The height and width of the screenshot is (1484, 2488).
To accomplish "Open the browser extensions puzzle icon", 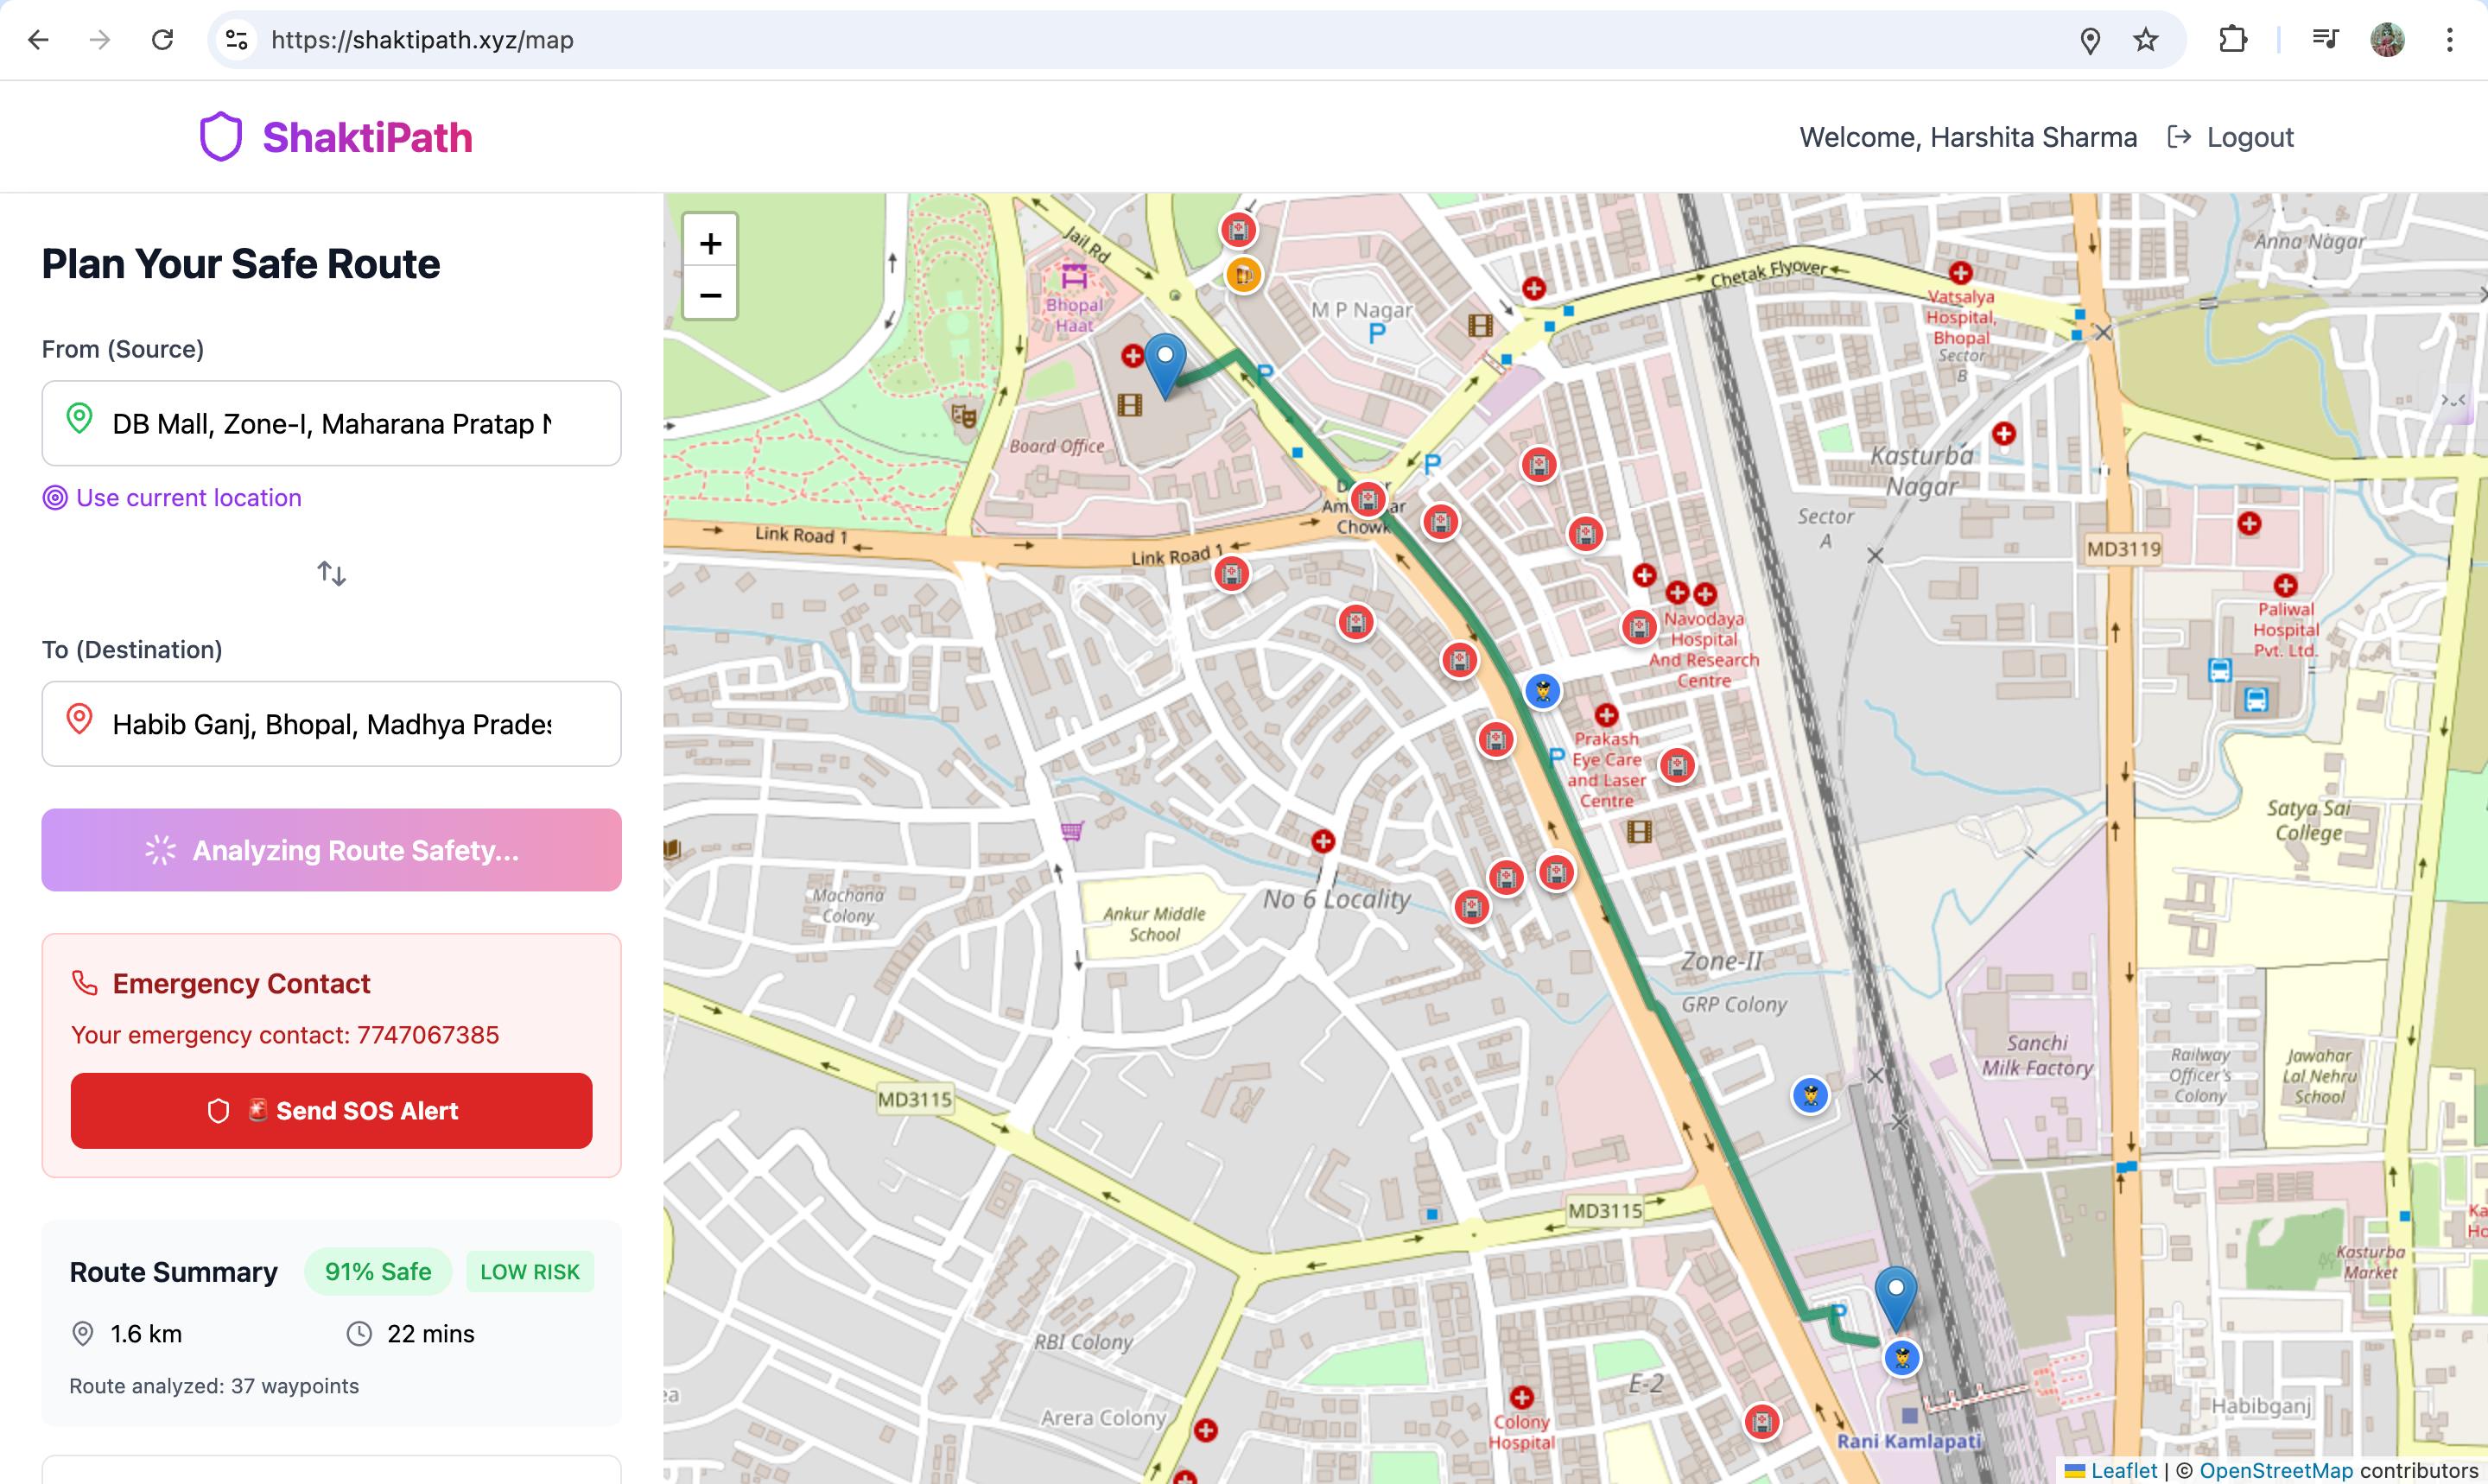I will 2232,40.
